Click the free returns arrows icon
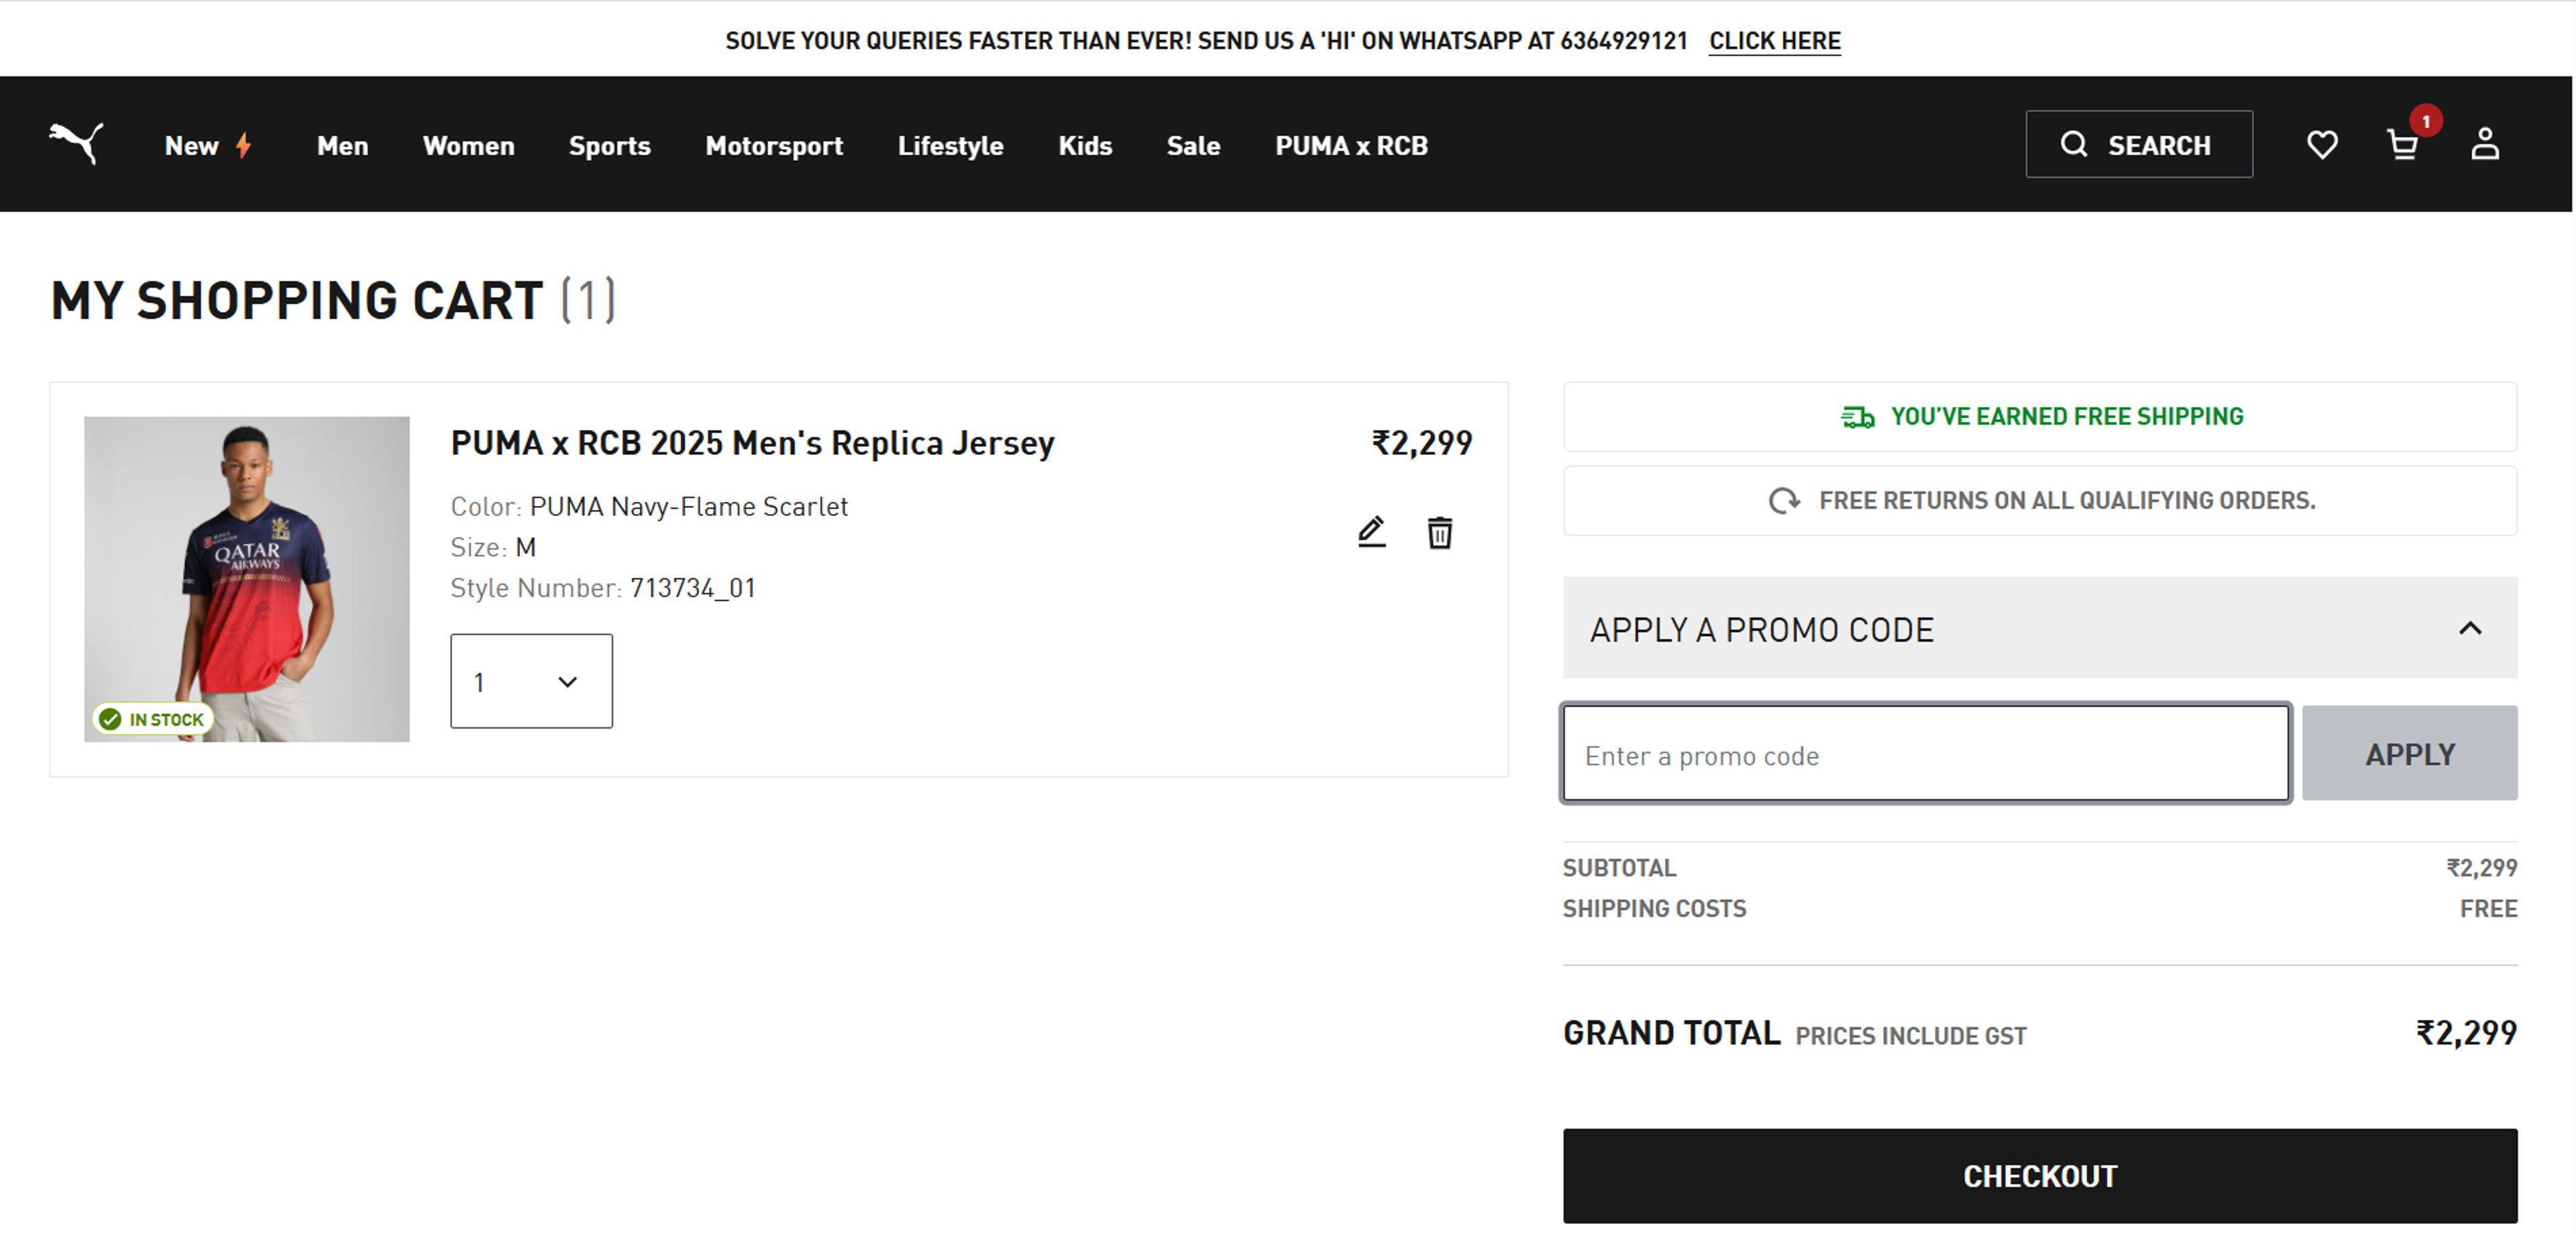Screen dimensions: 2576x1234 click(x=1786, y=500)
